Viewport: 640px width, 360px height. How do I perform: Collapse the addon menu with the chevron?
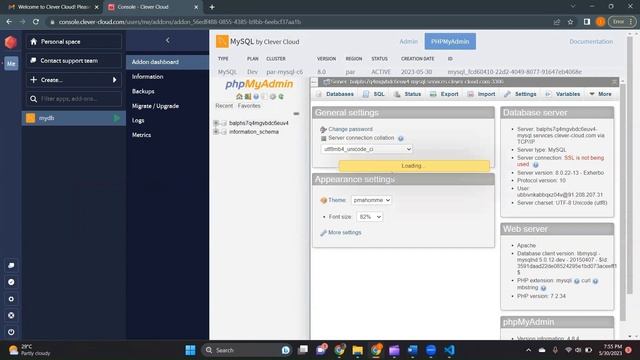pos(168,40)
